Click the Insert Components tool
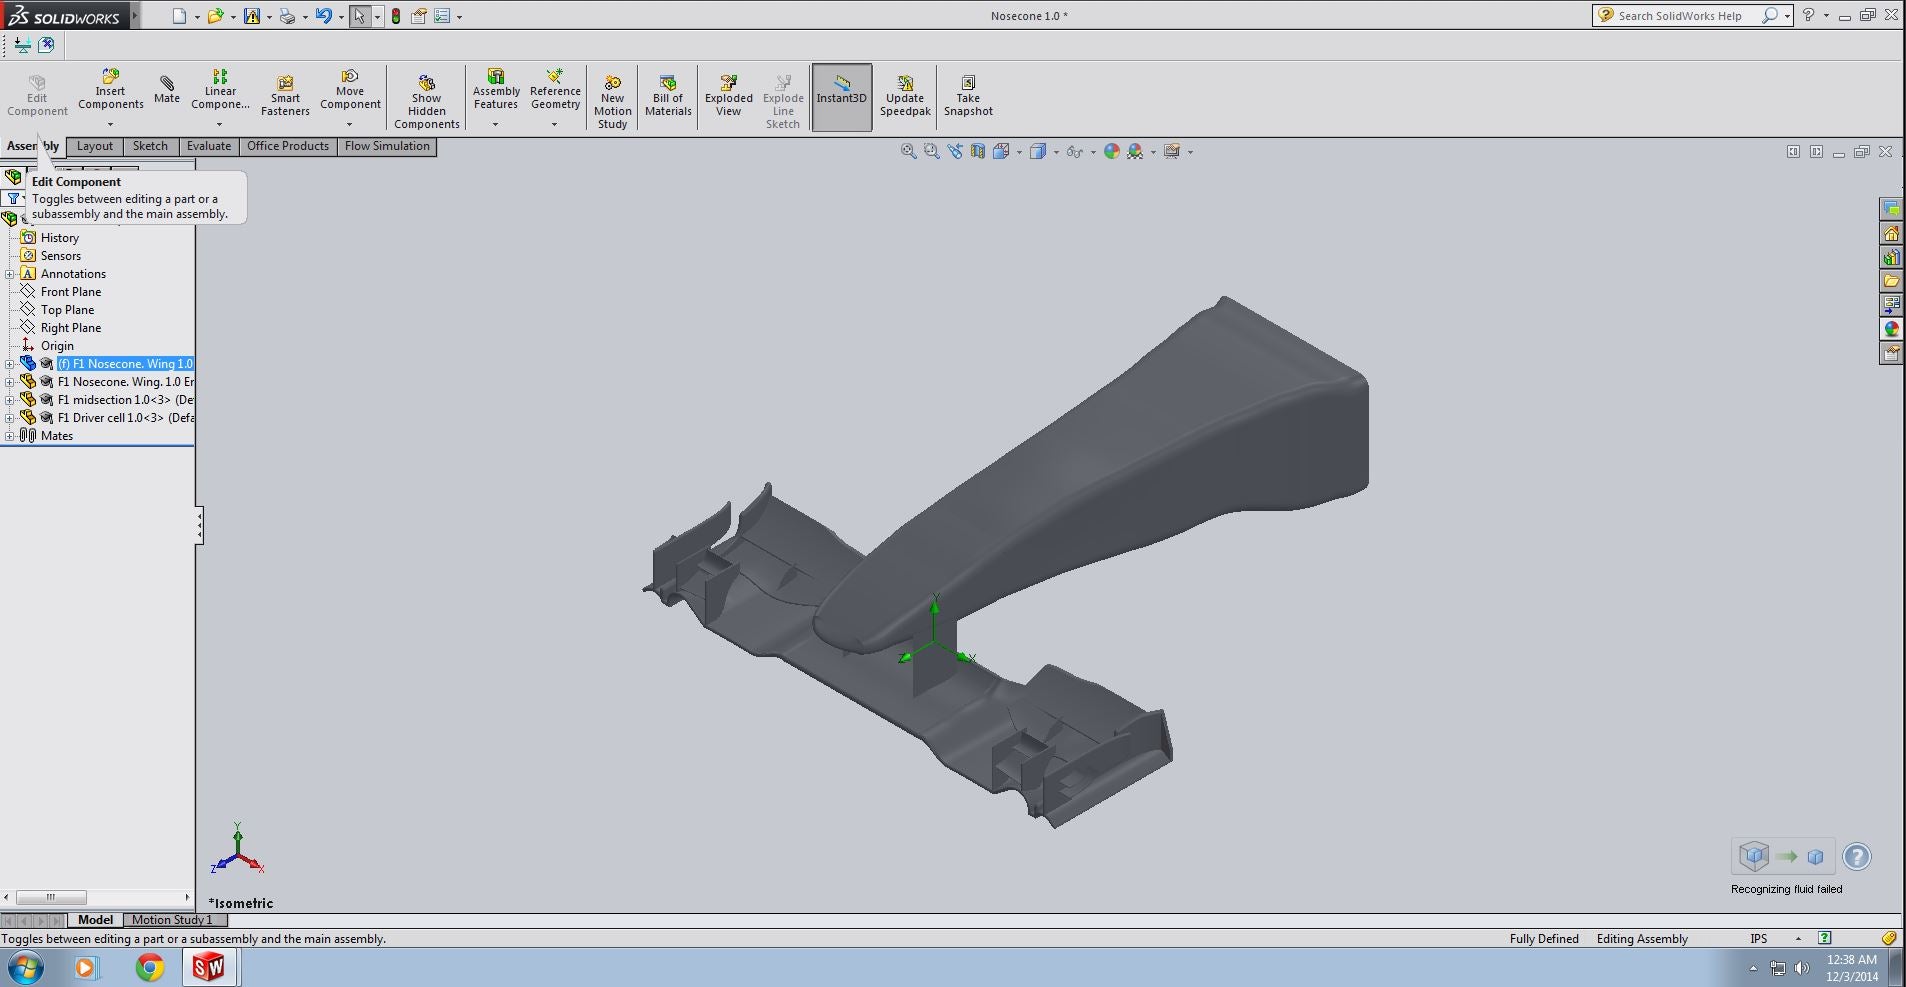This screenshot has height=987, width=1906. pyautogui.click(x=110, y=90)
